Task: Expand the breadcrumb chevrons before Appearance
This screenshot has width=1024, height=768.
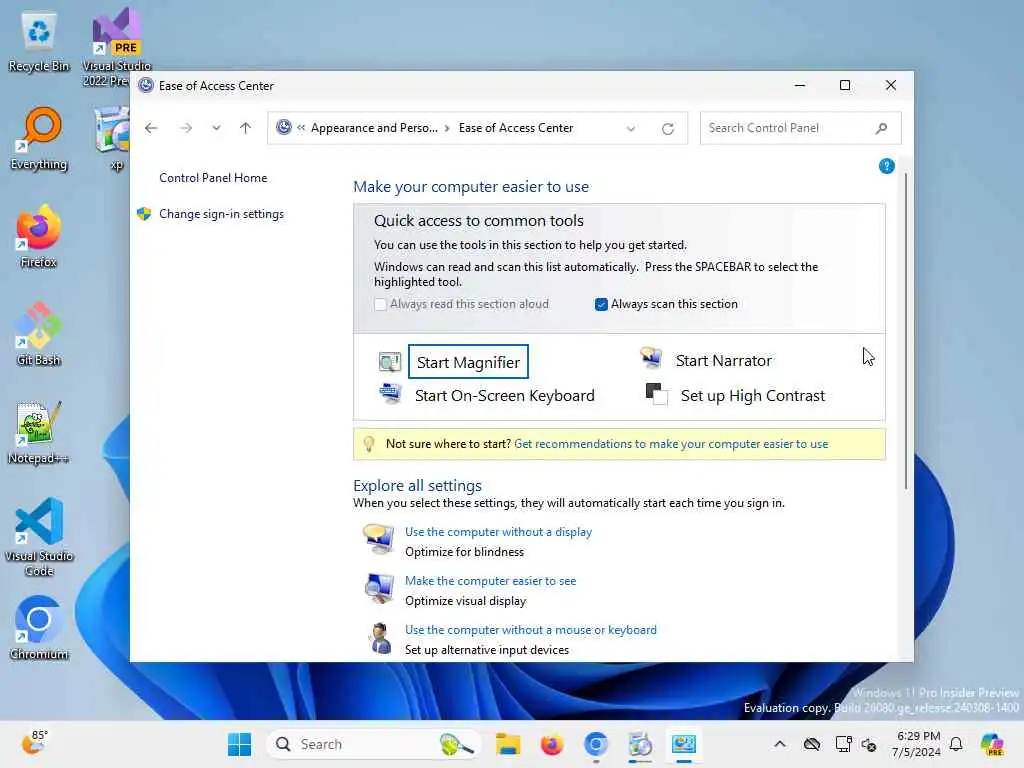Action: (301, 128)
